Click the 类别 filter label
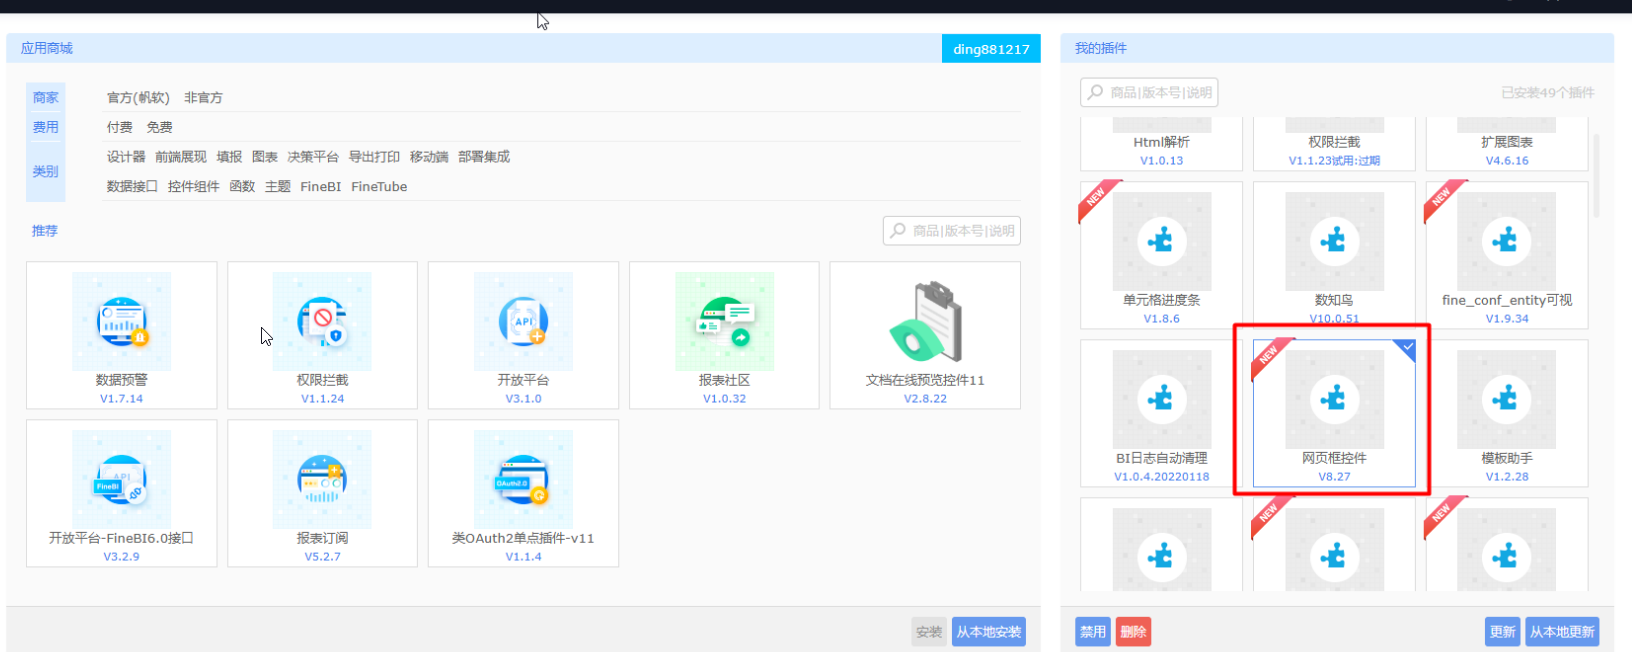 click(46, 172)
